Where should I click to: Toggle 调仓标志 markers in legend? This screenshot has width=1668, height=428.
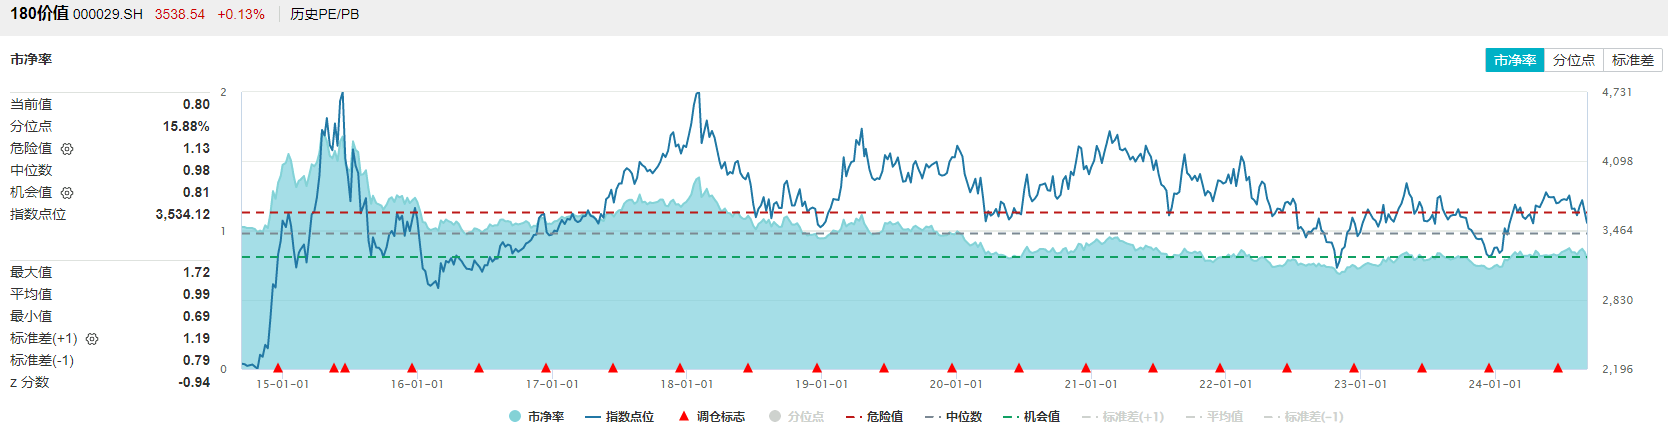click(x=711, y=417)
